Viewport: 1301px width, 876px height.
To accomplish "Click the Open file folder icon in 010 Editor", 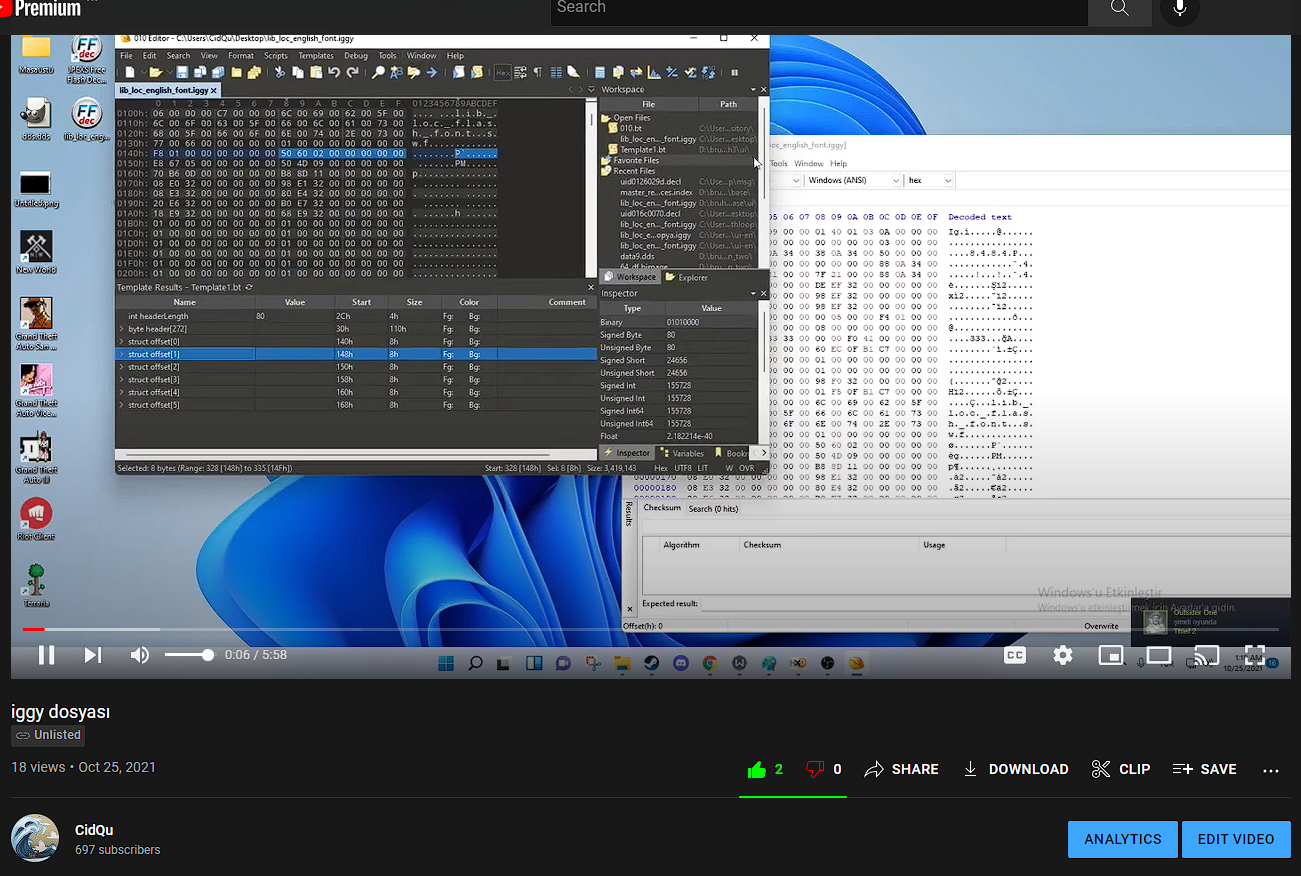I will click(x=155, y=72).
